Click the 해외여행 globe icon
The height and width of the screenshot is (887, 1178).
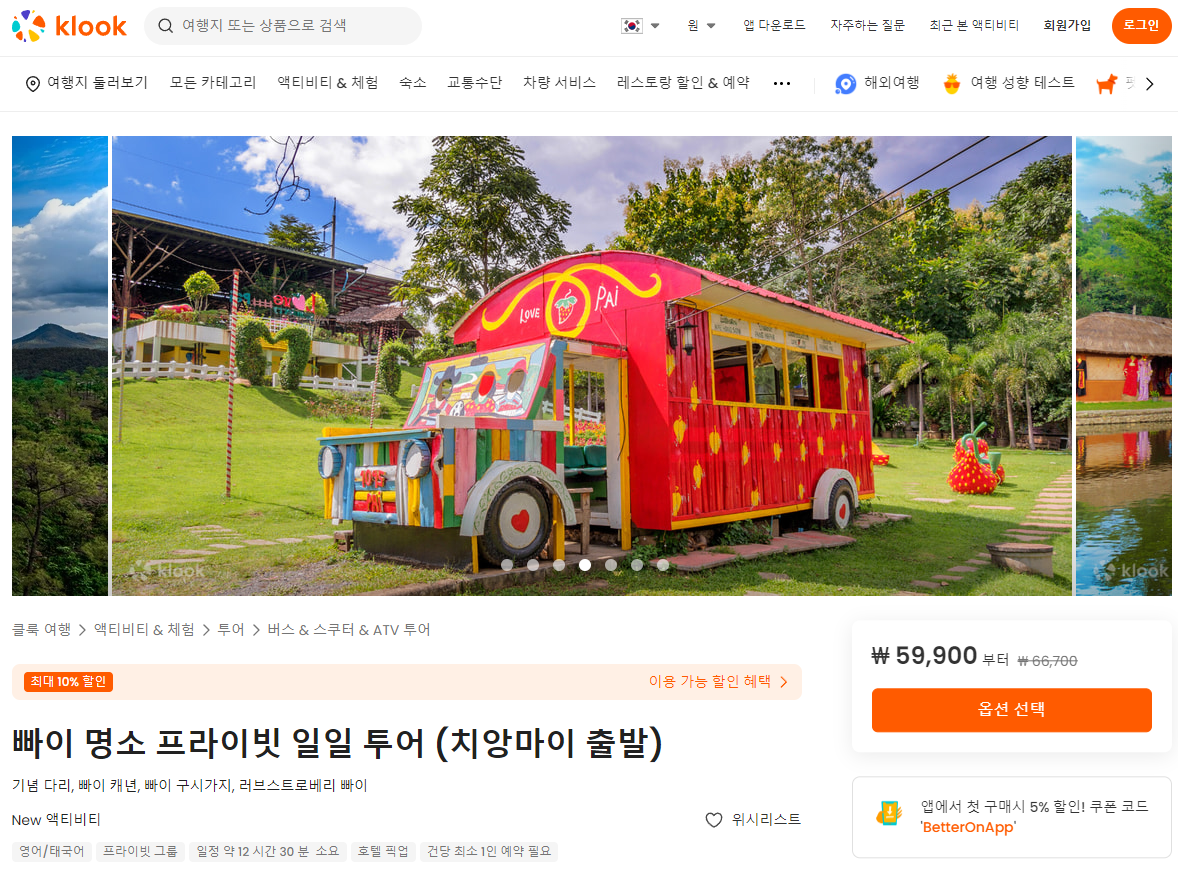pyautogui.click(x=845, y=83)
